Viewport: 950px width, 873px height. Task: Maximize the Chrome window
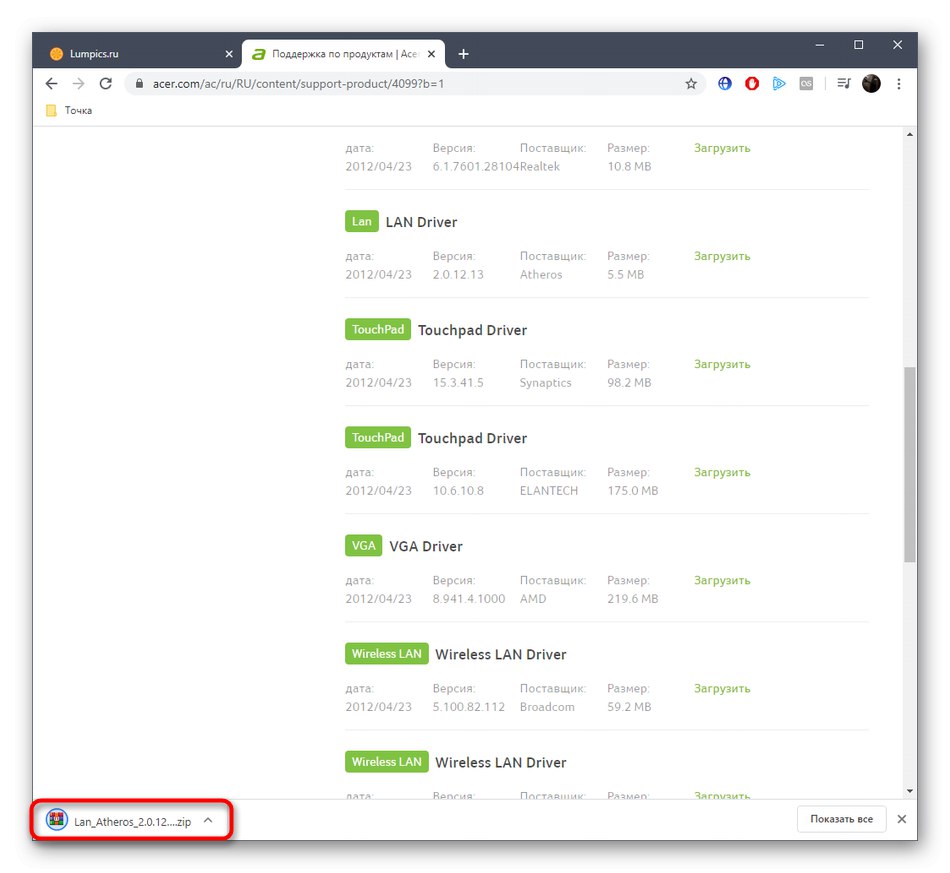point(859,45)
